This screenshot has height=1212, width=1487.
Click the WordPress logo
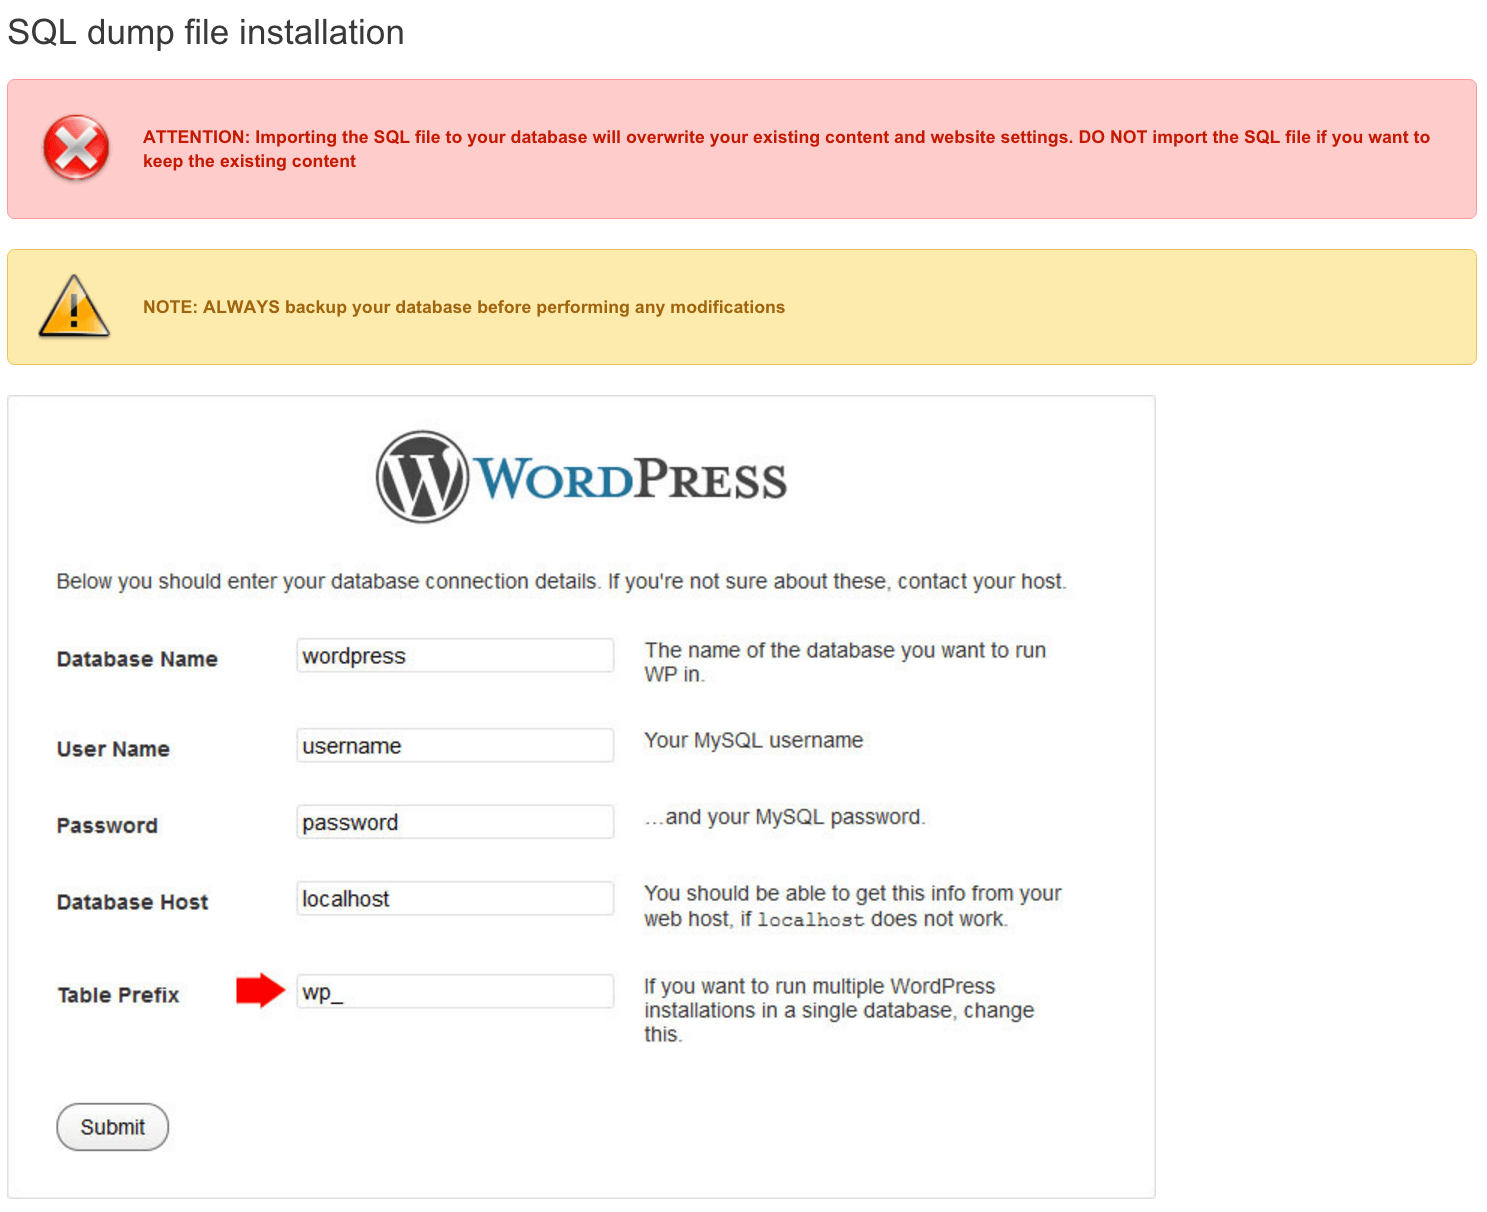pyautogui.click(x=581, y=477)
